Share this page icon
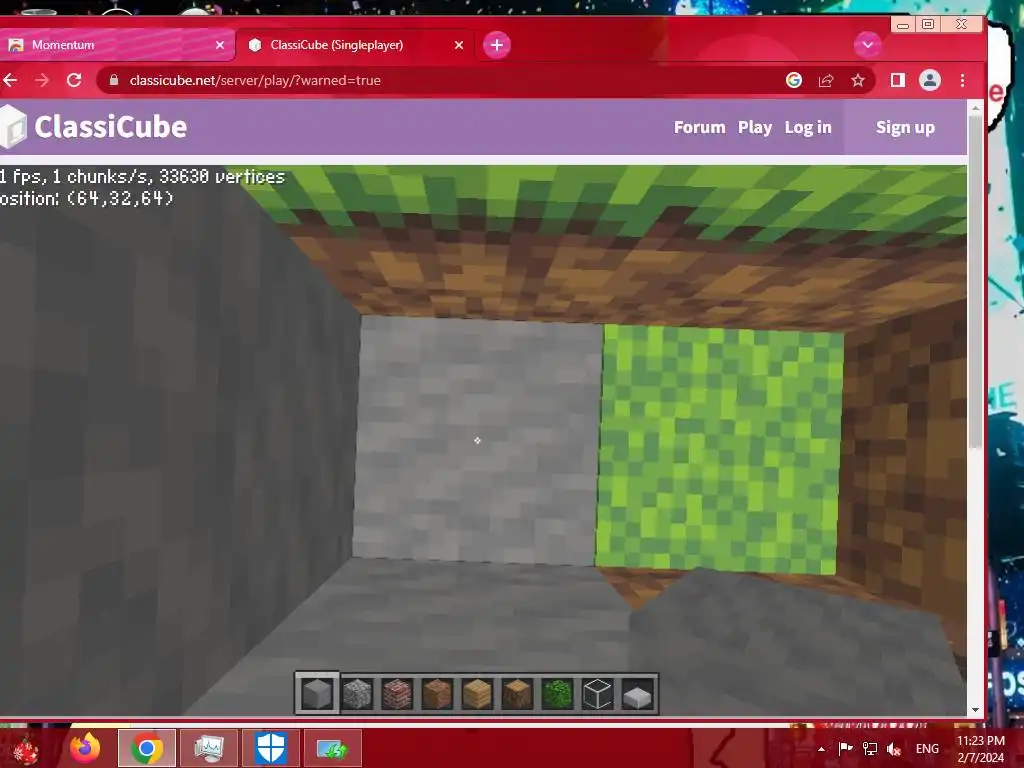This screenshot has height=768, width=1024. point(826,80)
